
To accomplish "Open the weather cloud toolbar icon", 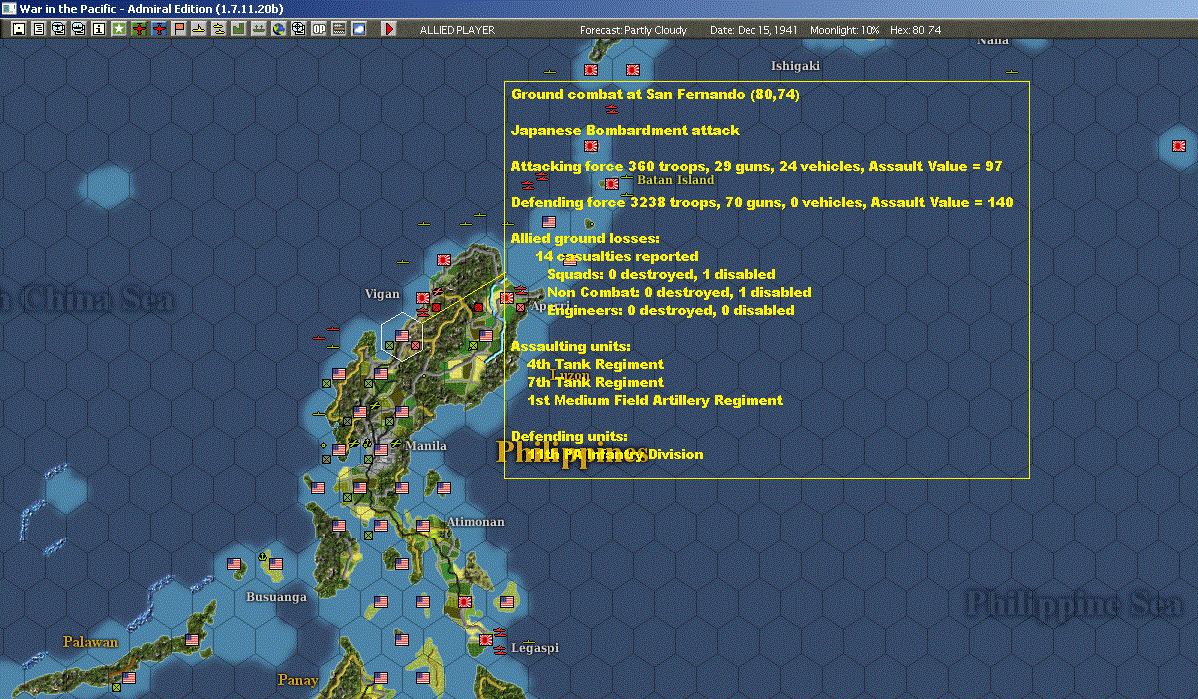I will pos(358,28).
